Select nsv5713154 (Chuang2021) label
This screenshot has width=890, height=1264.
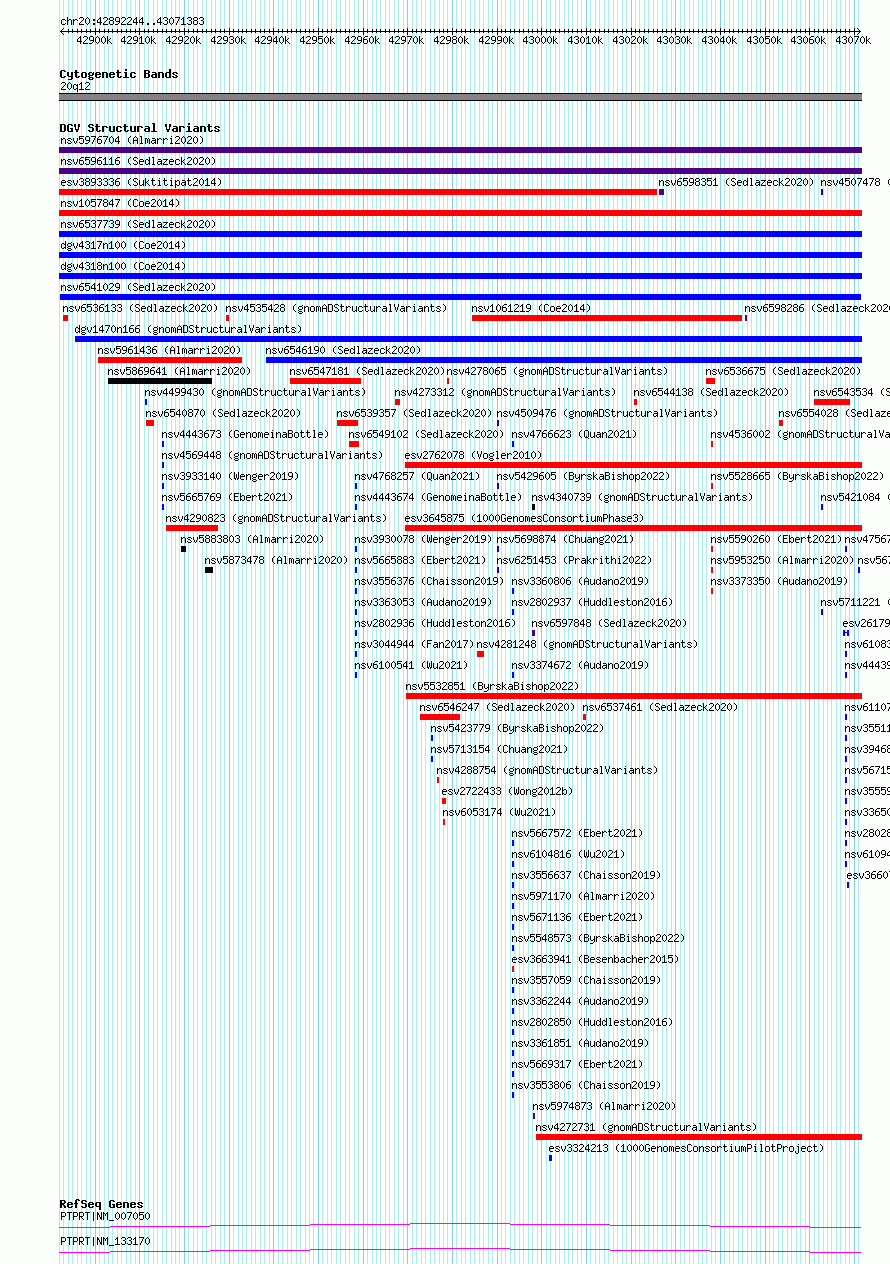click(x=499, y=749)
